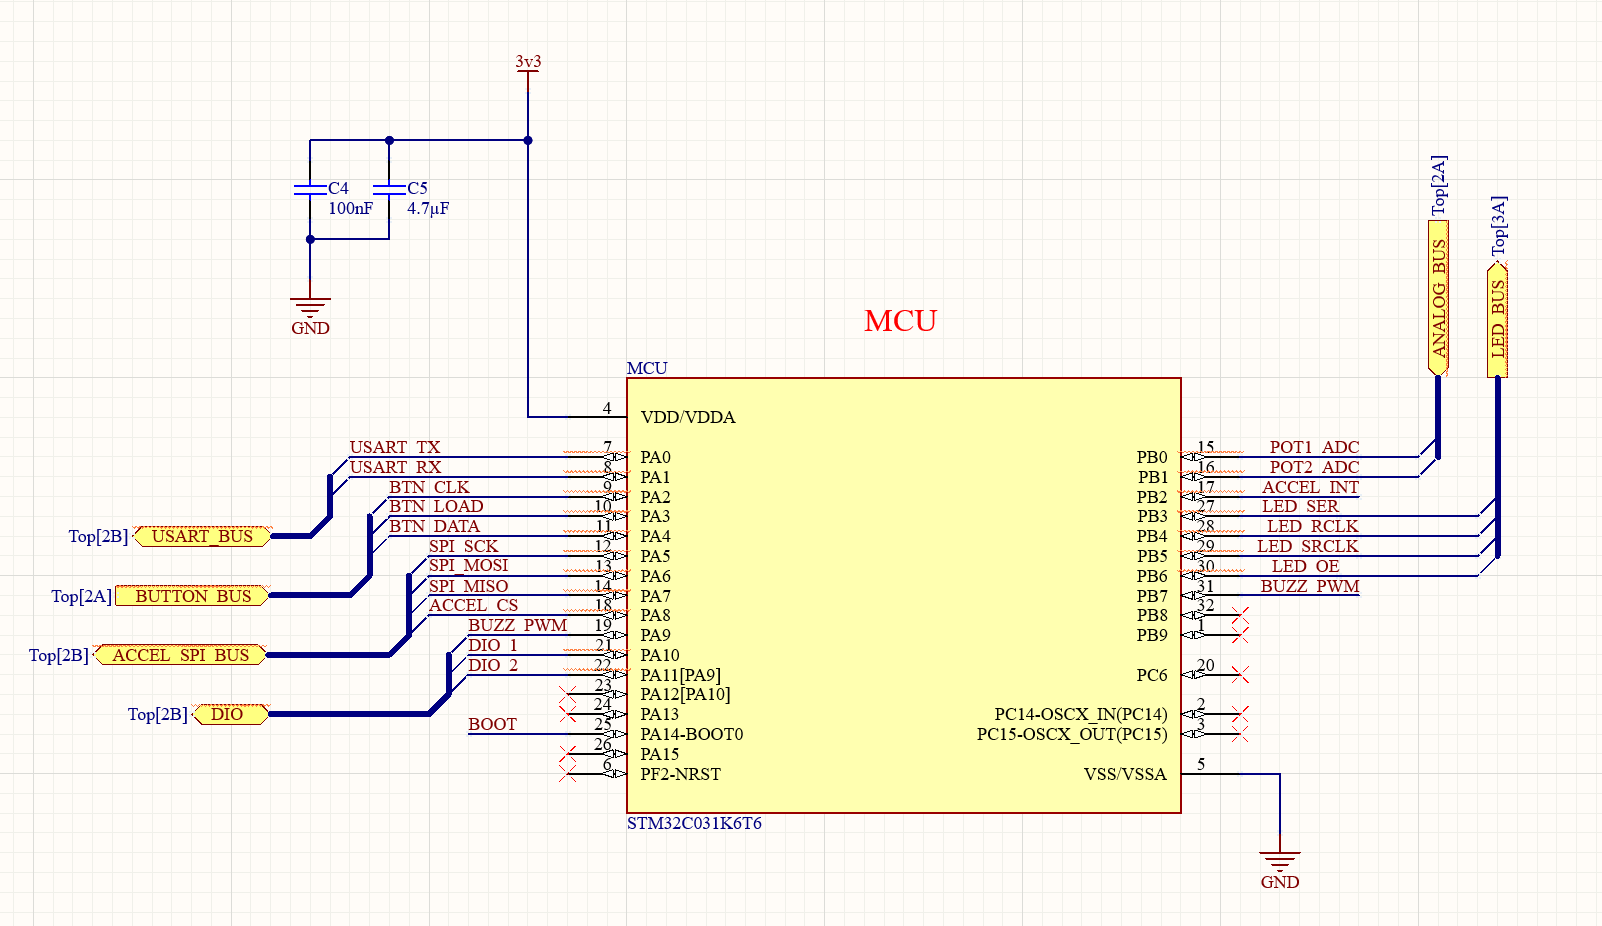Select the USART_RX net label

[395, 467]
